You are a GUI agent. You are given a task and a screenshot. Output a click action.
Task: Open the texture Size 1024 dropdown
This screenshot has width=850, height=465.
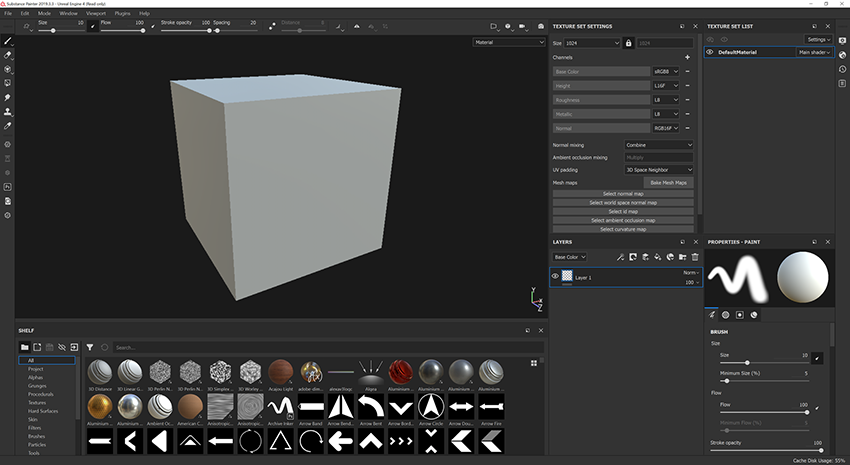(x=593, y=43)
